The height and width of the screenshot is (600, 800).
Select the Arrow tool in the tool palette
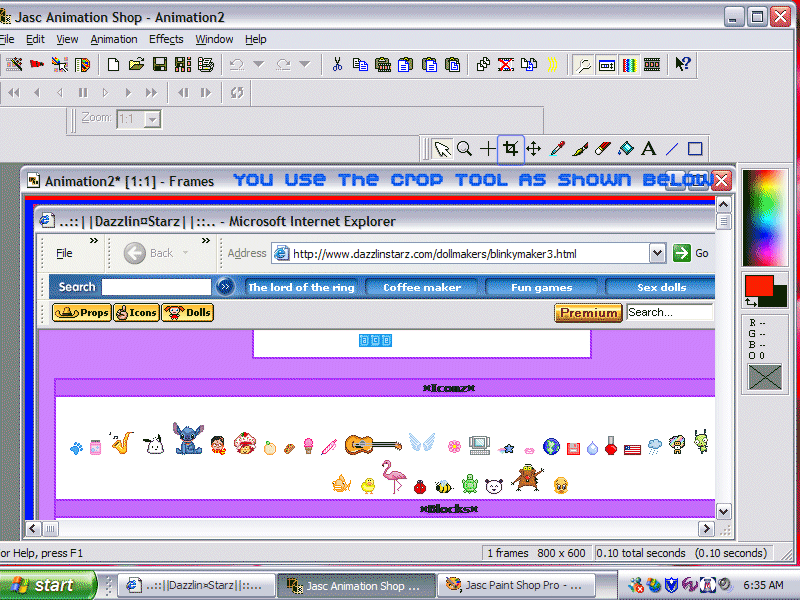click(x=442, y=149)
